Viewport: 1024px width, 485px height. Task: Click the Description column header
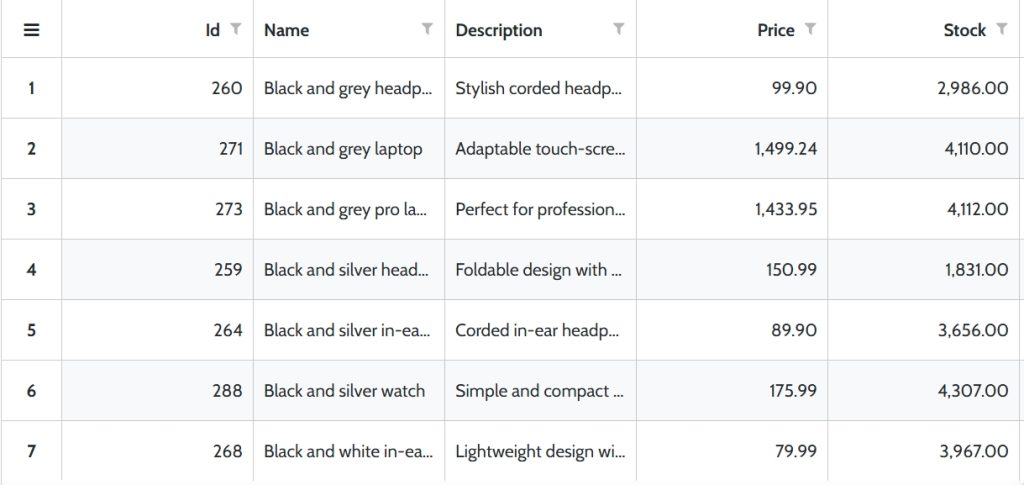pos(499,30)
